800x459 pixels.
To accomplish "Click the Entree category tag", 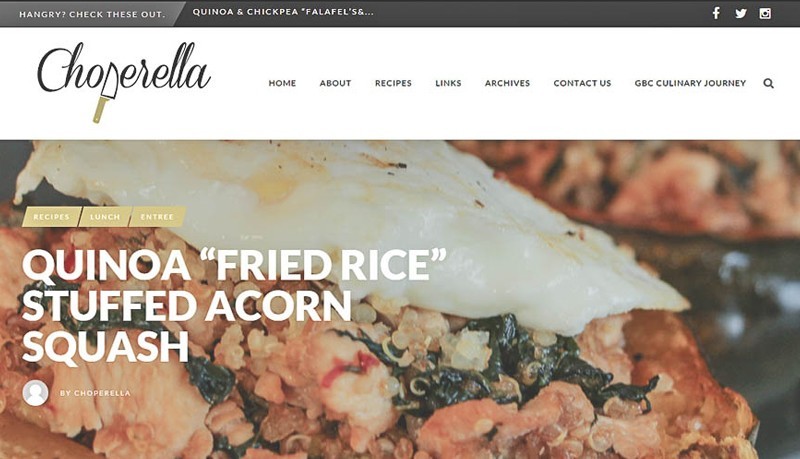I will click(x=157, y=217).
